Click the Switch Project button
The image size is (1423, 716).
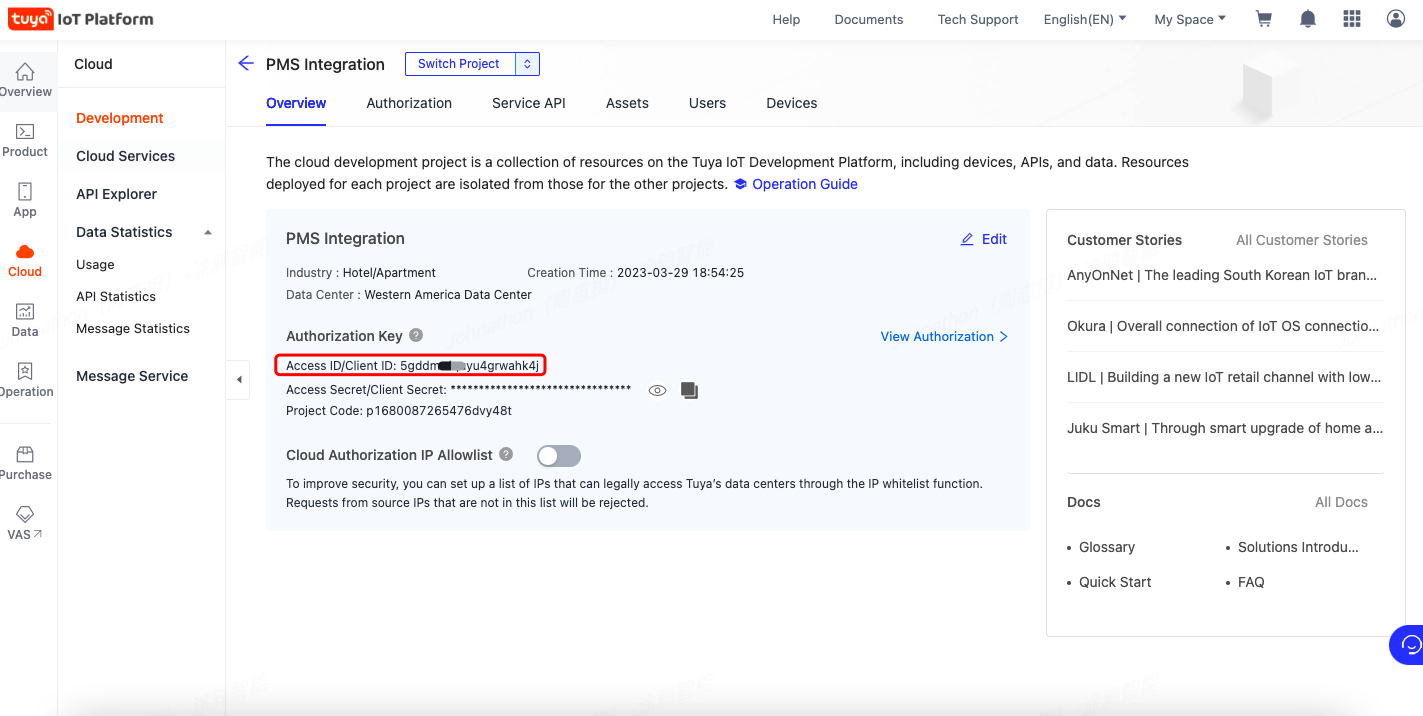click(460, 64)
